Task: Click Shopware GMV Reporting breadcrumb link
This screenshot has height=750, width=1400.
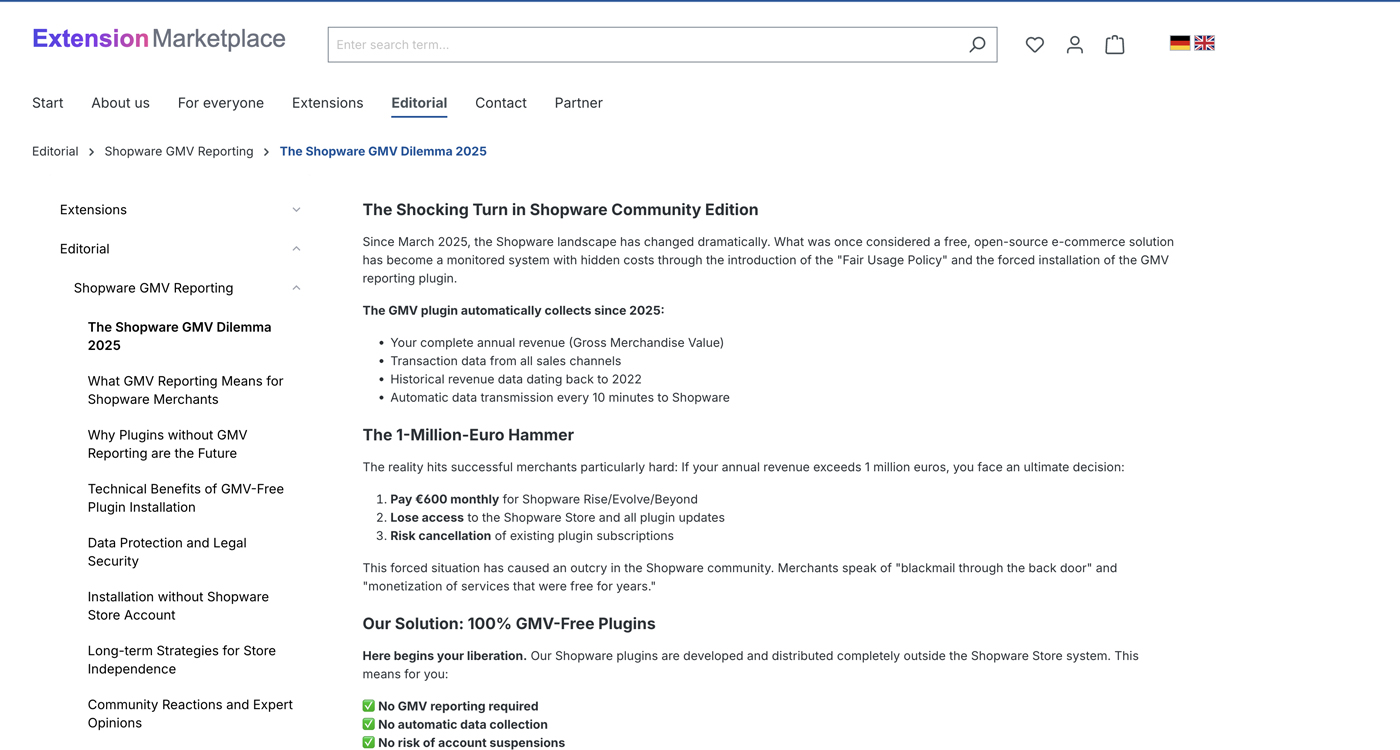Action: pos(179,152)
